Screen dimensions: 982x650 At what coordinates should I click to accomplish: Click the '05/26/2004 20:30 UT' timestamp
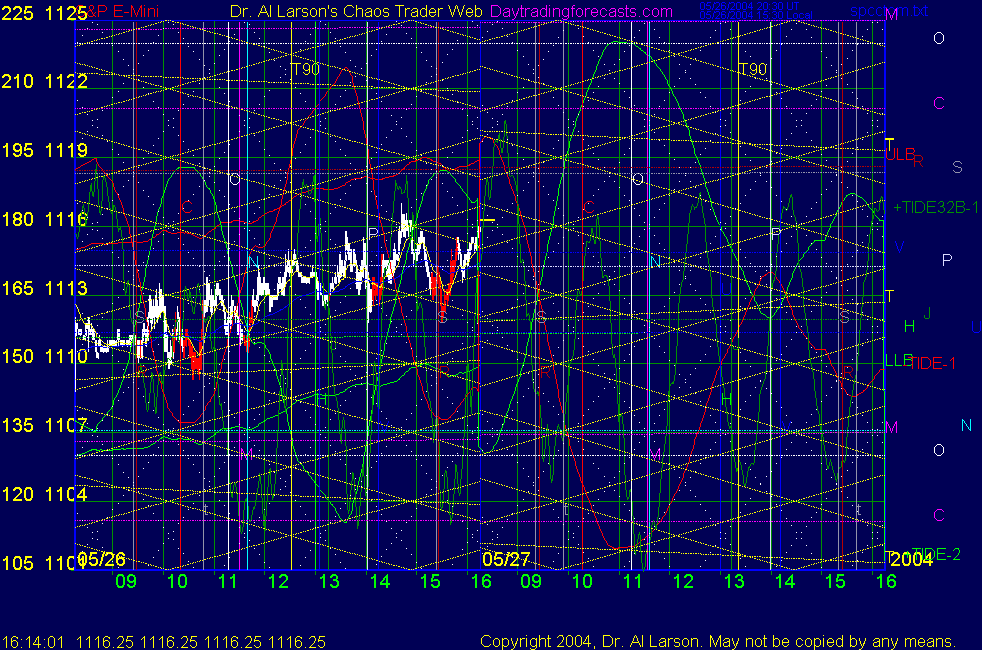749,6
